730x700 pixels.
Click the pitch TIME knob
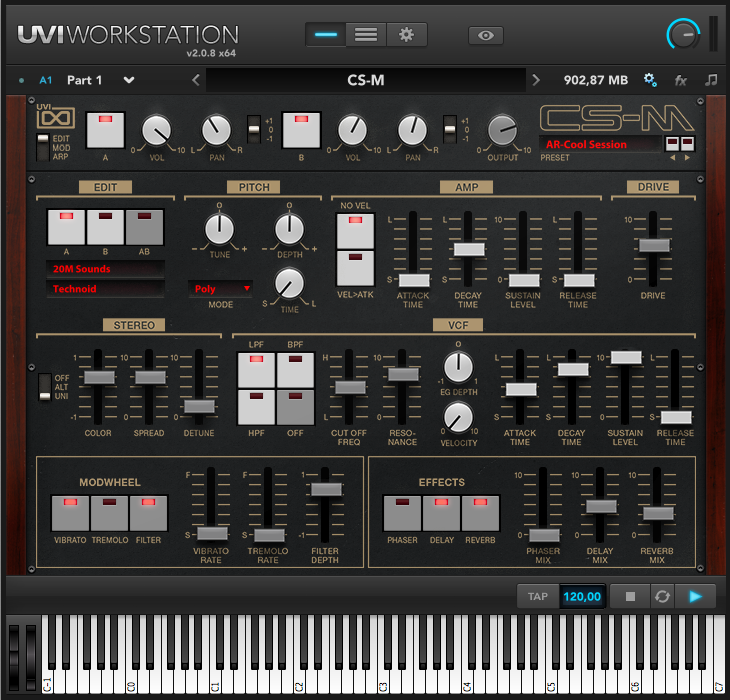point(289,283)
